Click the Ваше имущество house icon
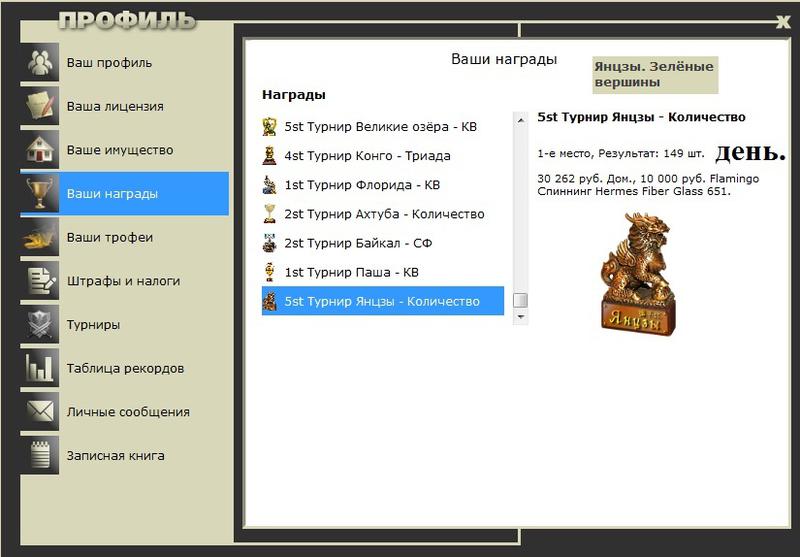The height and width of the screenshot is (557, 800). 40,150
